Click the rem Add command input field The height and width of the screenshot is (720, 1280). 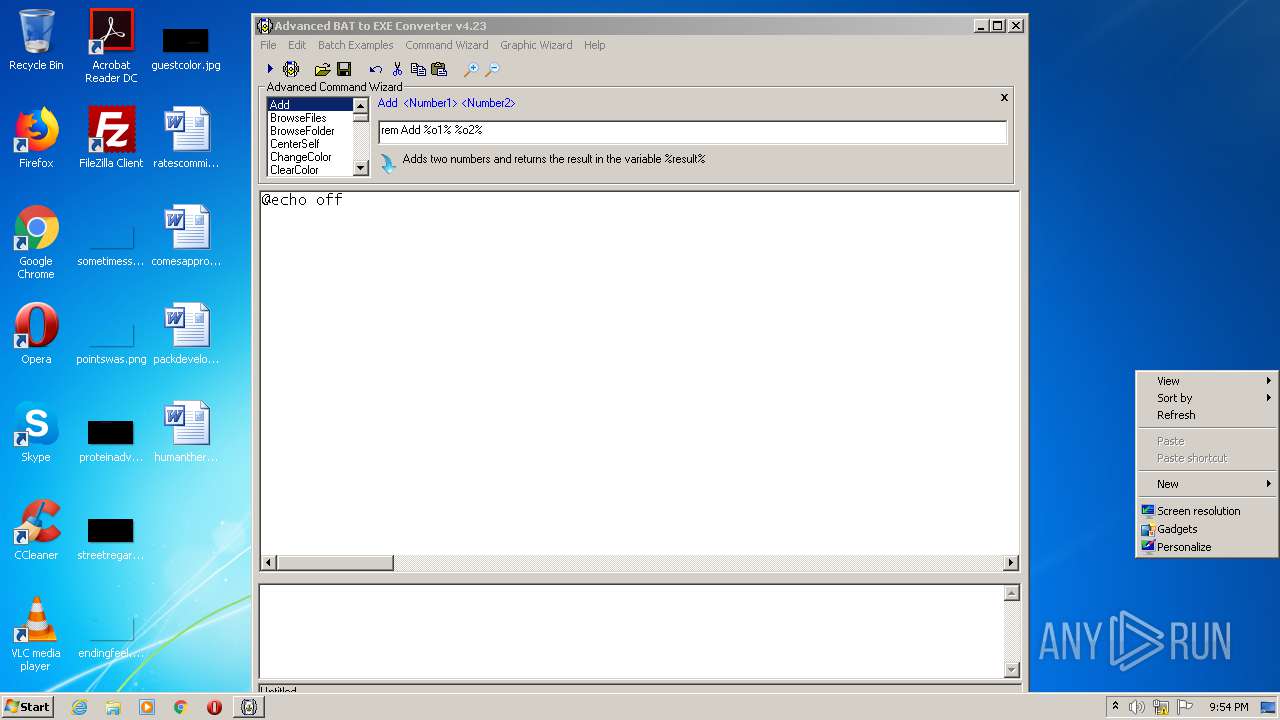coord(692,131)
